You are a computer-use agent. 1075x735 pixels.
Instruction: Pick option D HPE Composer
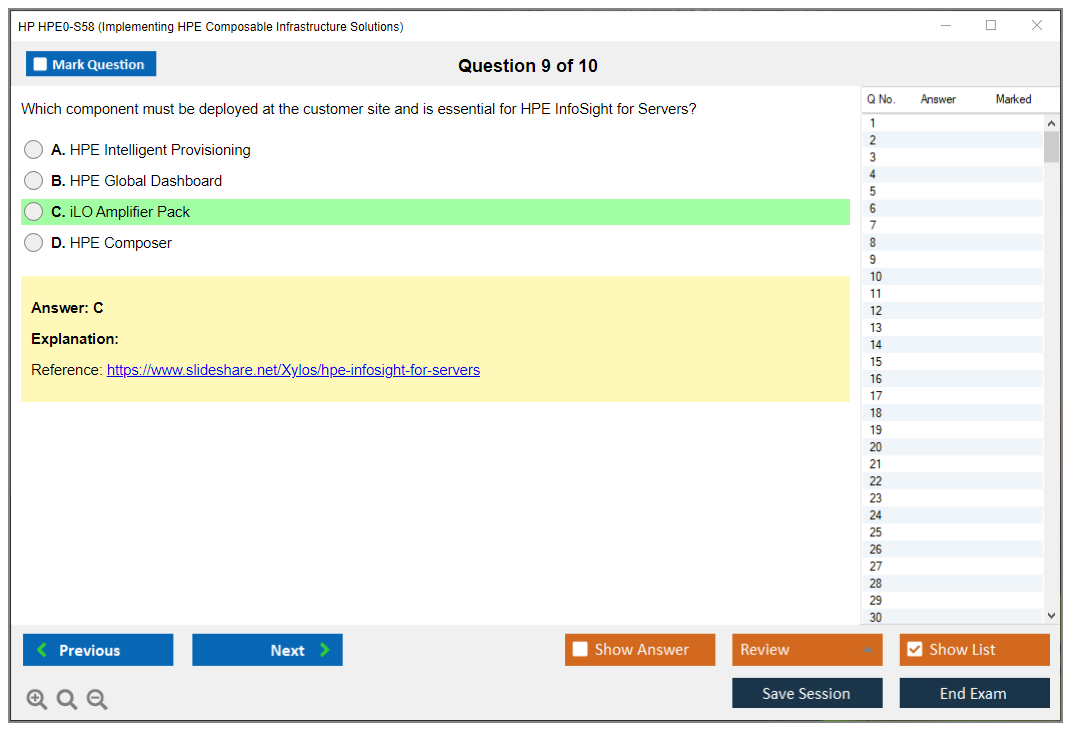click(x=34, y=243)
